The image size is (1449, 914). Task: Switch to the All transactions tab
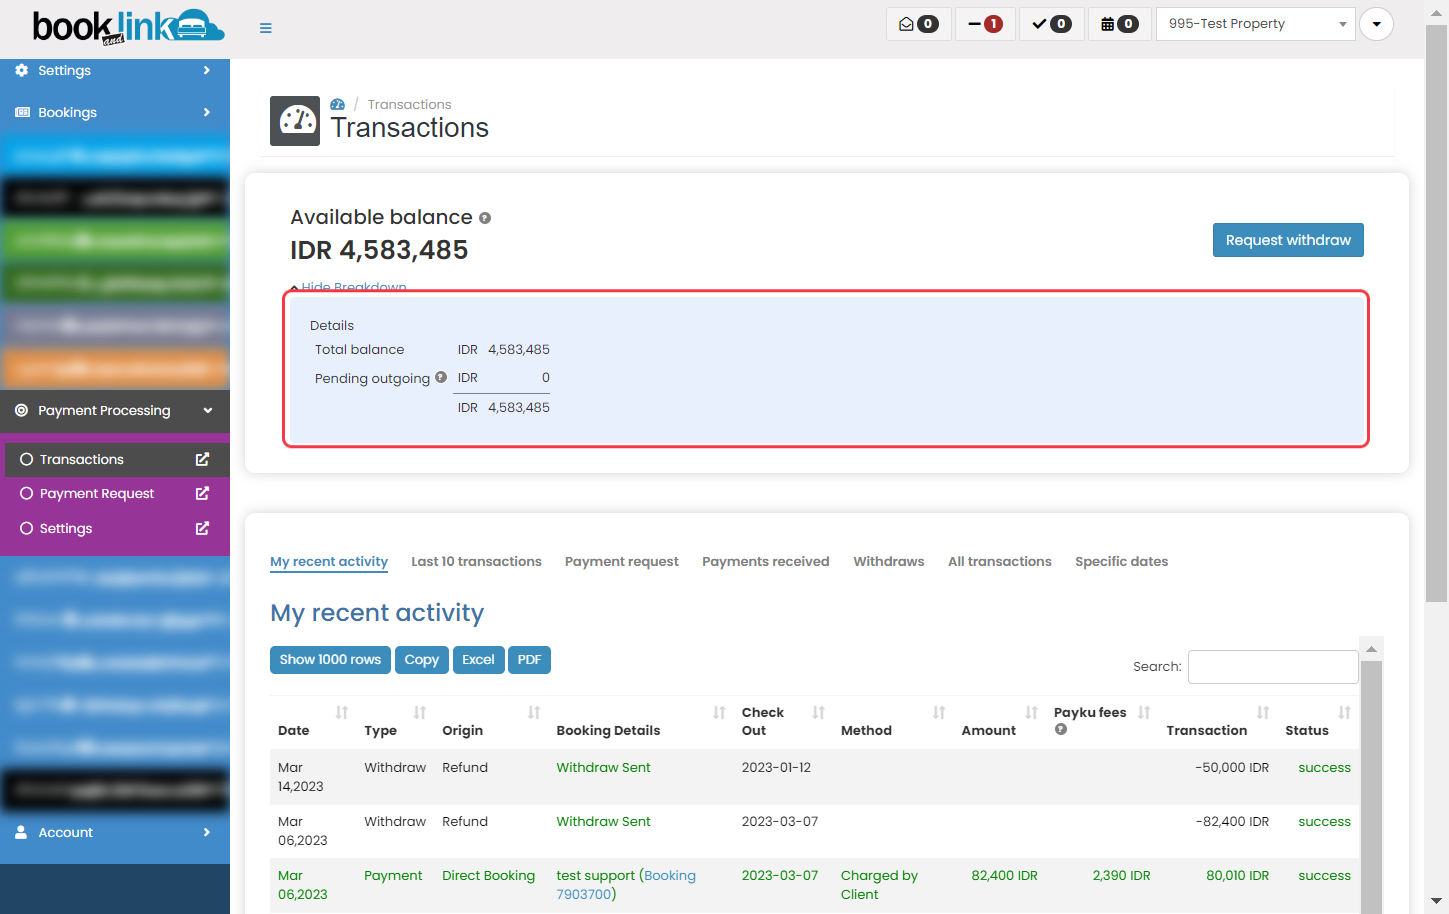[1000, 562]
